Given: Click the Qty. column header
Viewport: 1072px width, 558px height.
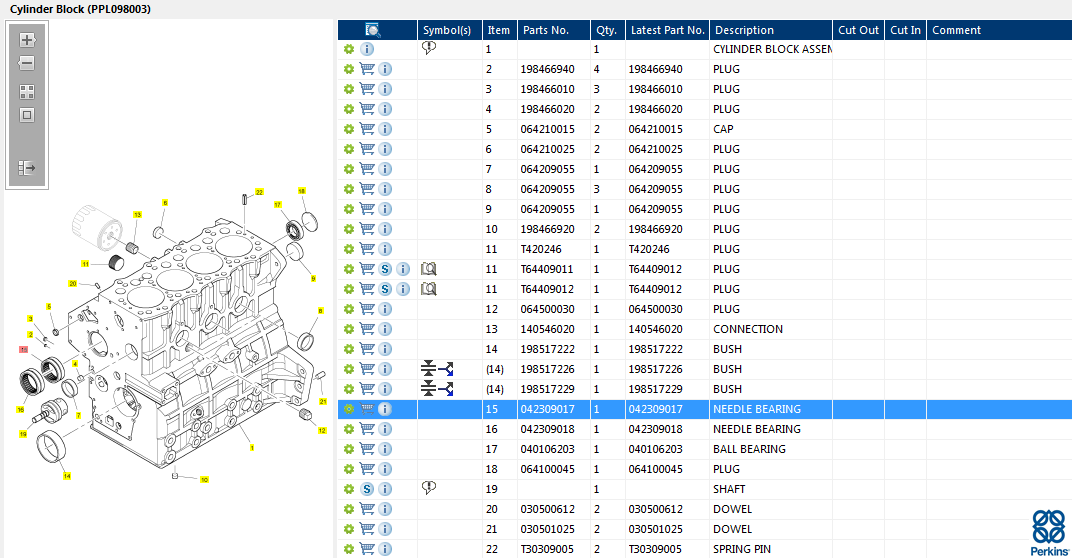Looking at the screenshot, I should click(606, 30).
